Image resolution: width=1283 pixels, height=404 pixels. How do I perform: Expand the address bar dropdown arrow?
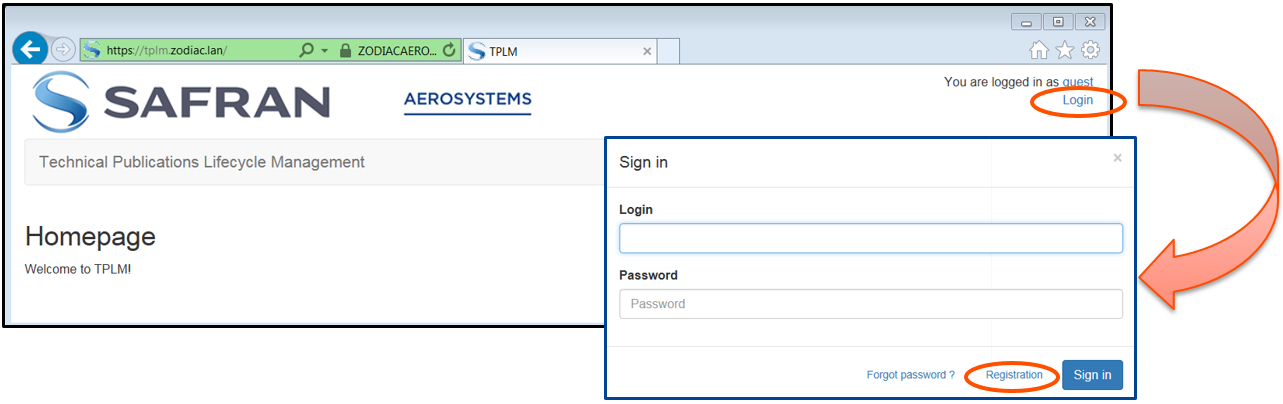pos(324,50)
